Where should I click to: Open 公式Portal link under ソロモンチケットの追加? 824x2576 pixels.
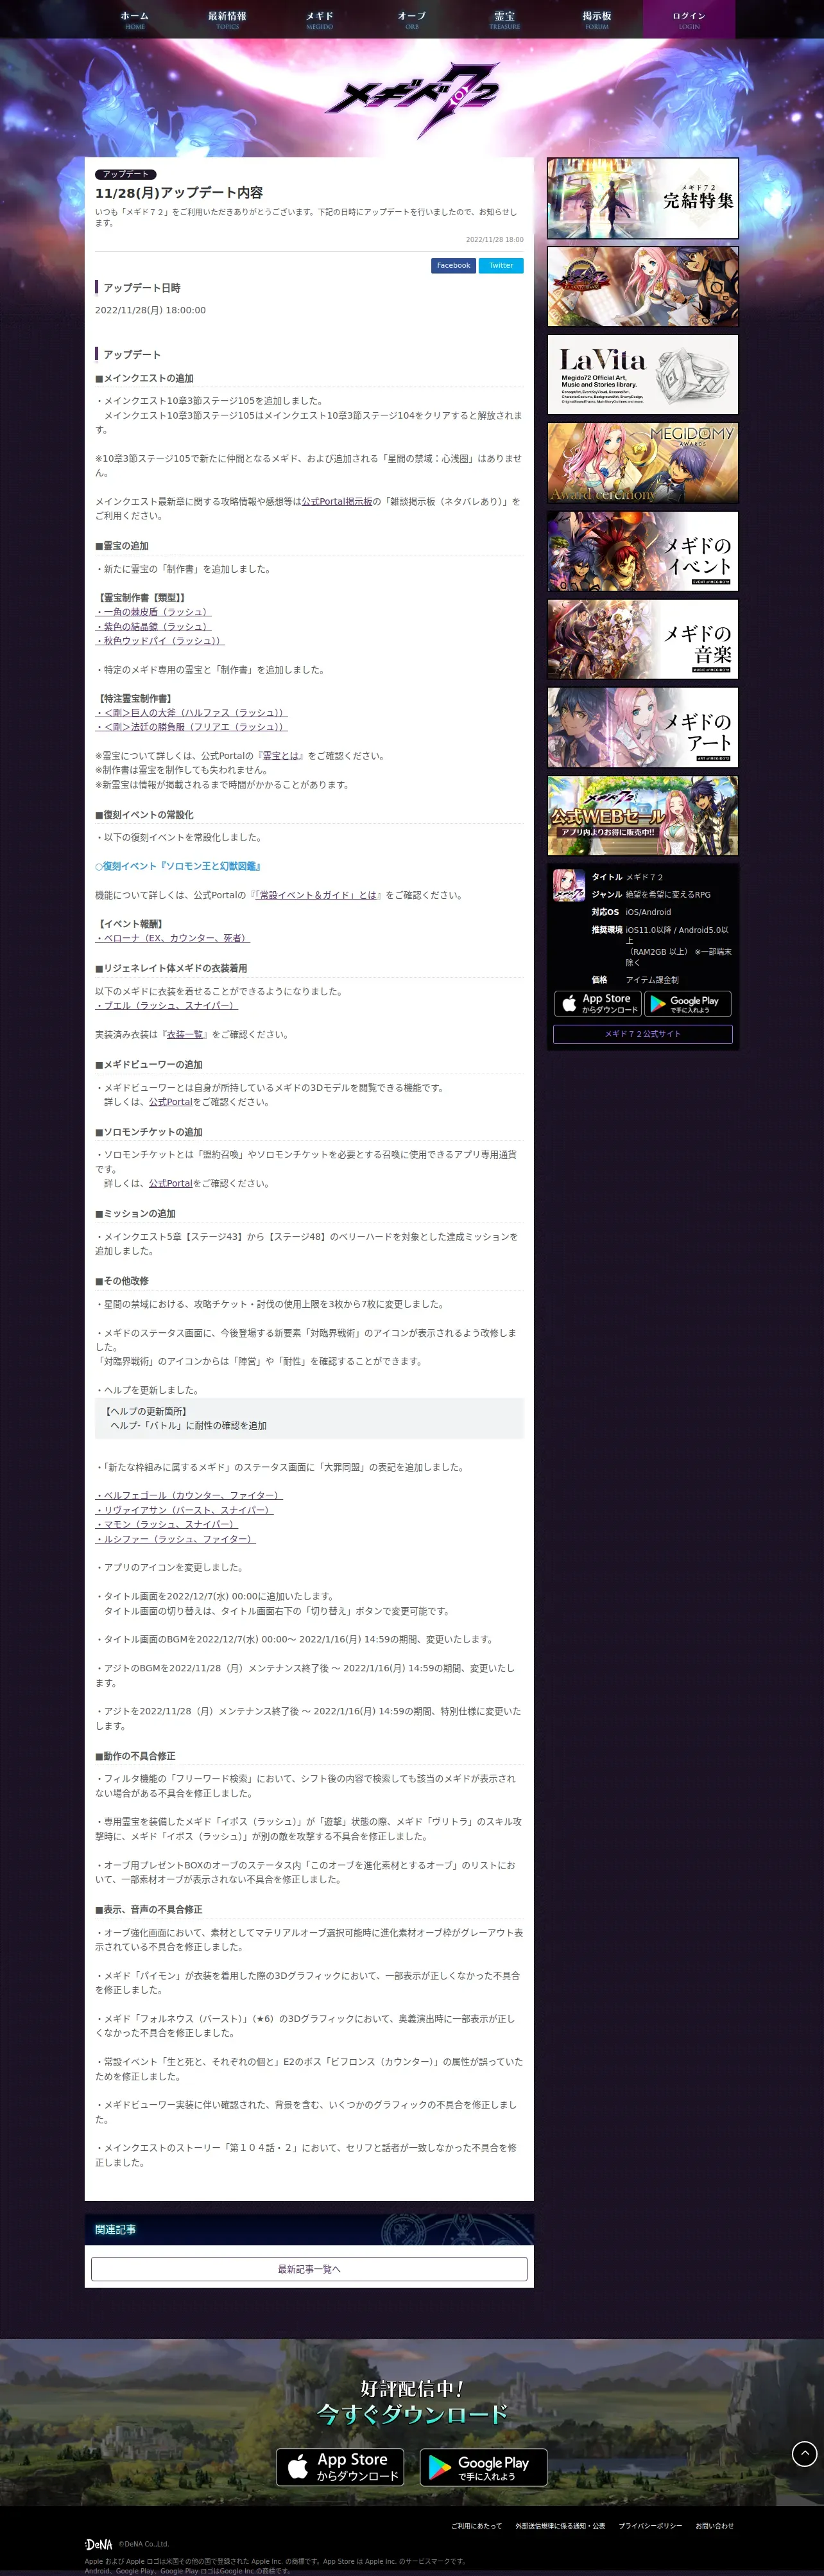[x=170, y=1183]
